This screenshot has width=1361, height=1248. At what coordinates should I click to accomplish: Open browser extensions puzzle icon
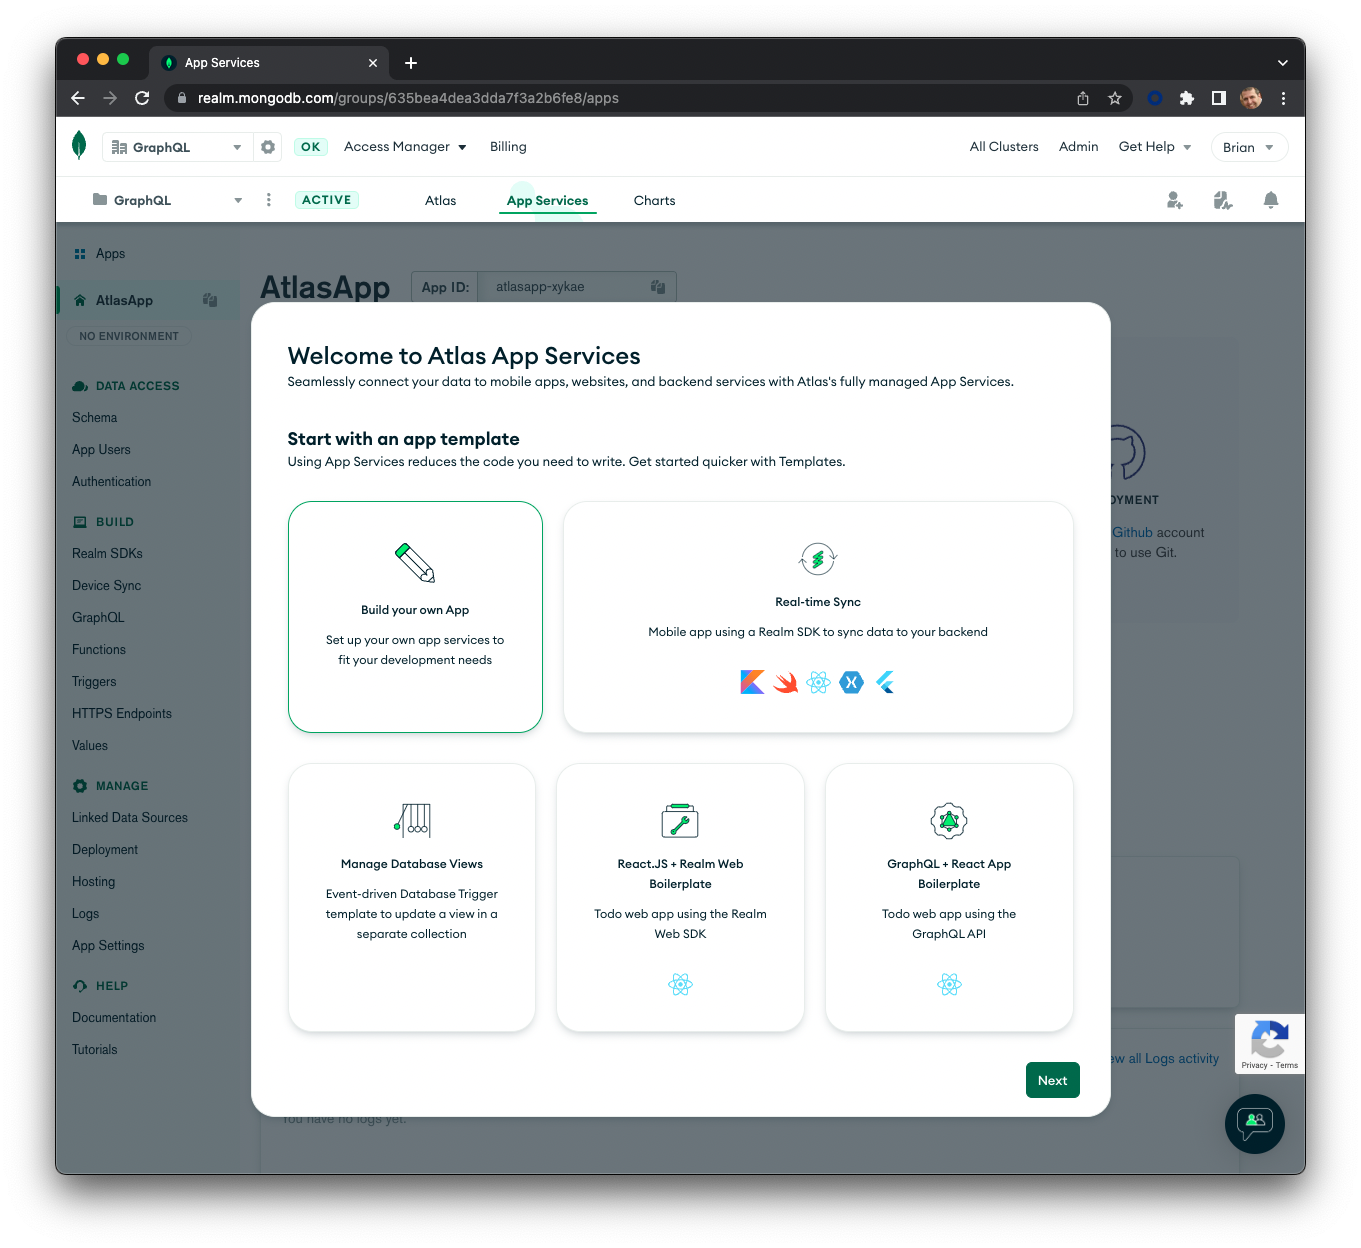point(1187,98)
